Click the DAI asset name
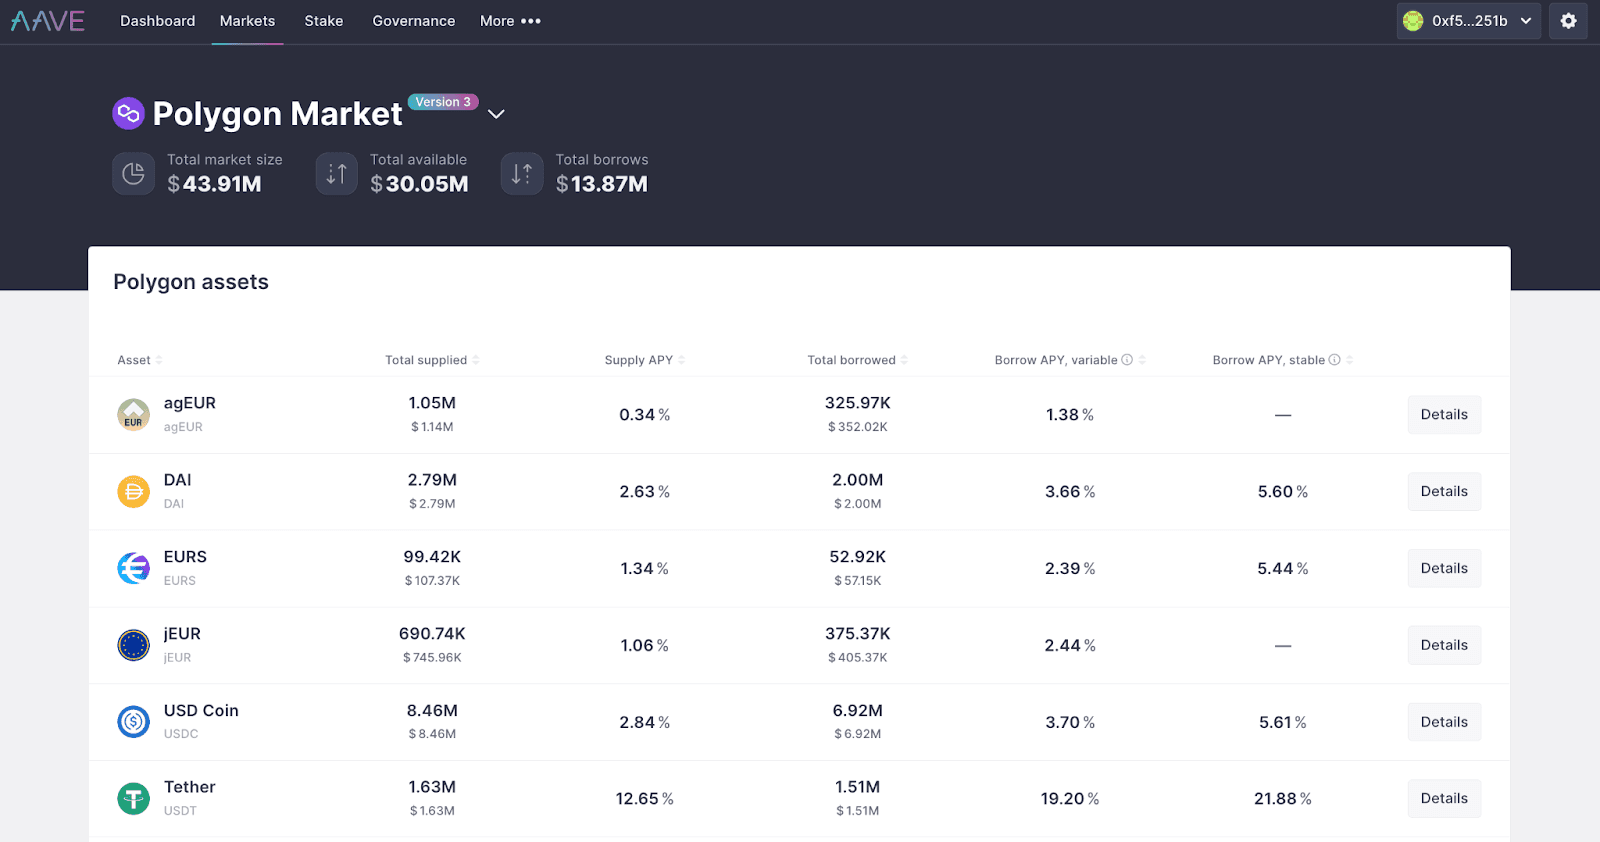The image size is (1600, 842). [178, 480]
